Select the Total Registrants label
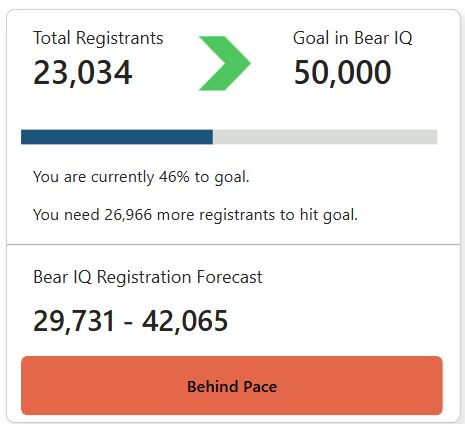This screenshot has height=424, width=465. coord(98,38)
